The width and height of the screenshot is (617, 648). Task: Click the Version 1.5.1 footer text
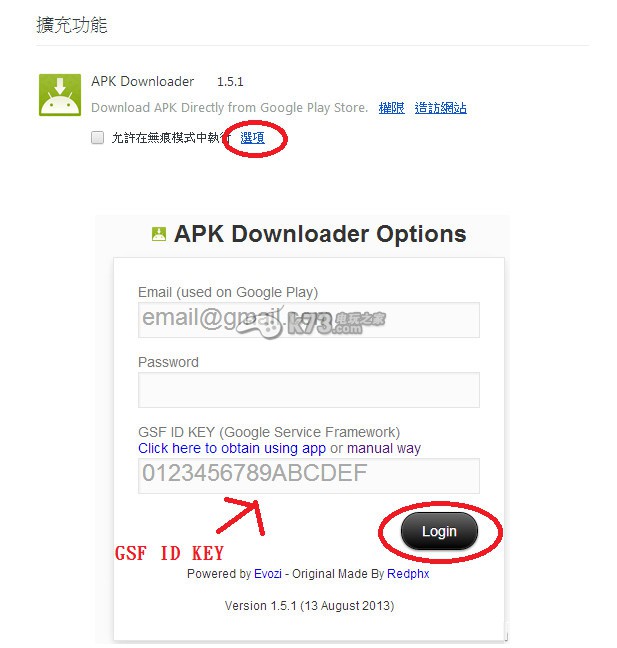click(x=309, y=605)
